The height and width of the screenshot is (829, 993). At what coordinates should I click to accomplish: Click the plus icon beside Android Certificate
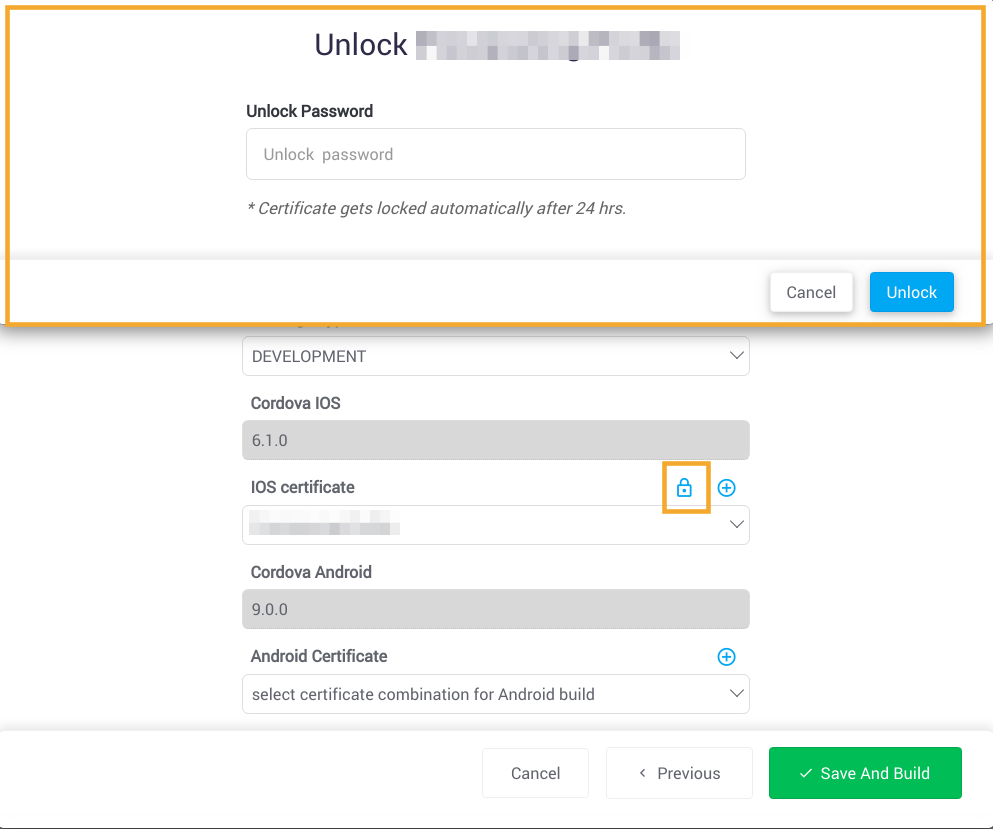tap(726, 657)
